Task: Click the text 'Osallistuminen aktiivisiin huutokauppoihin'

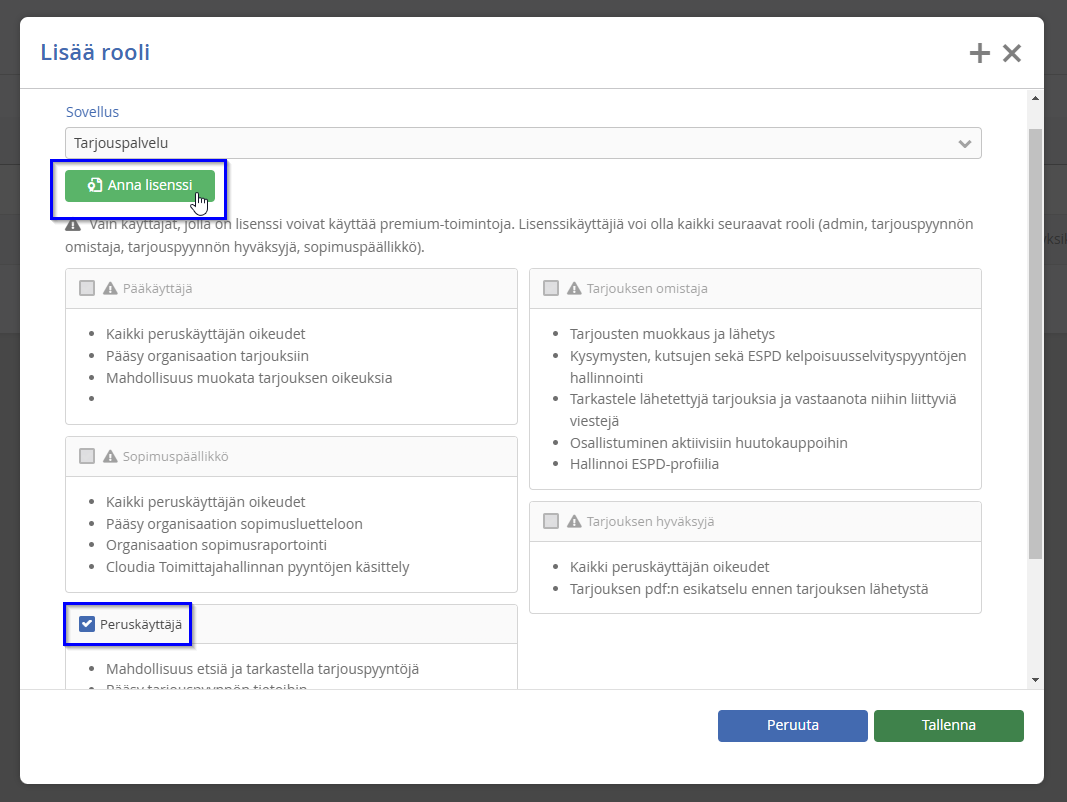Action: [708, 443]
